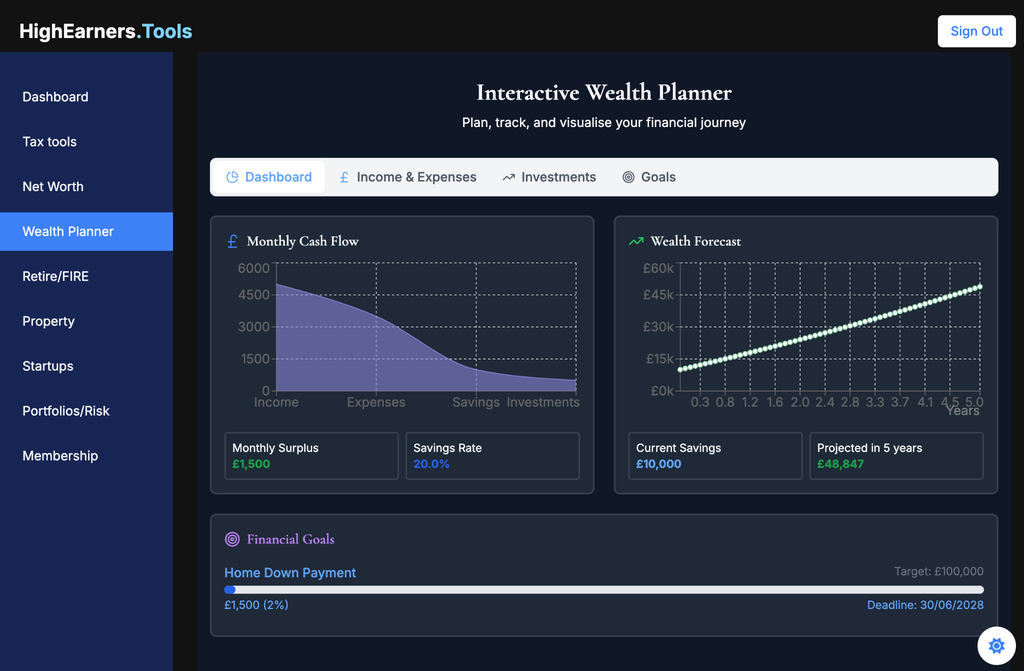This screenshot has width=1024, height=671.
Task: Open the Home Down Payment goal
Action: (x=290, y=572)
